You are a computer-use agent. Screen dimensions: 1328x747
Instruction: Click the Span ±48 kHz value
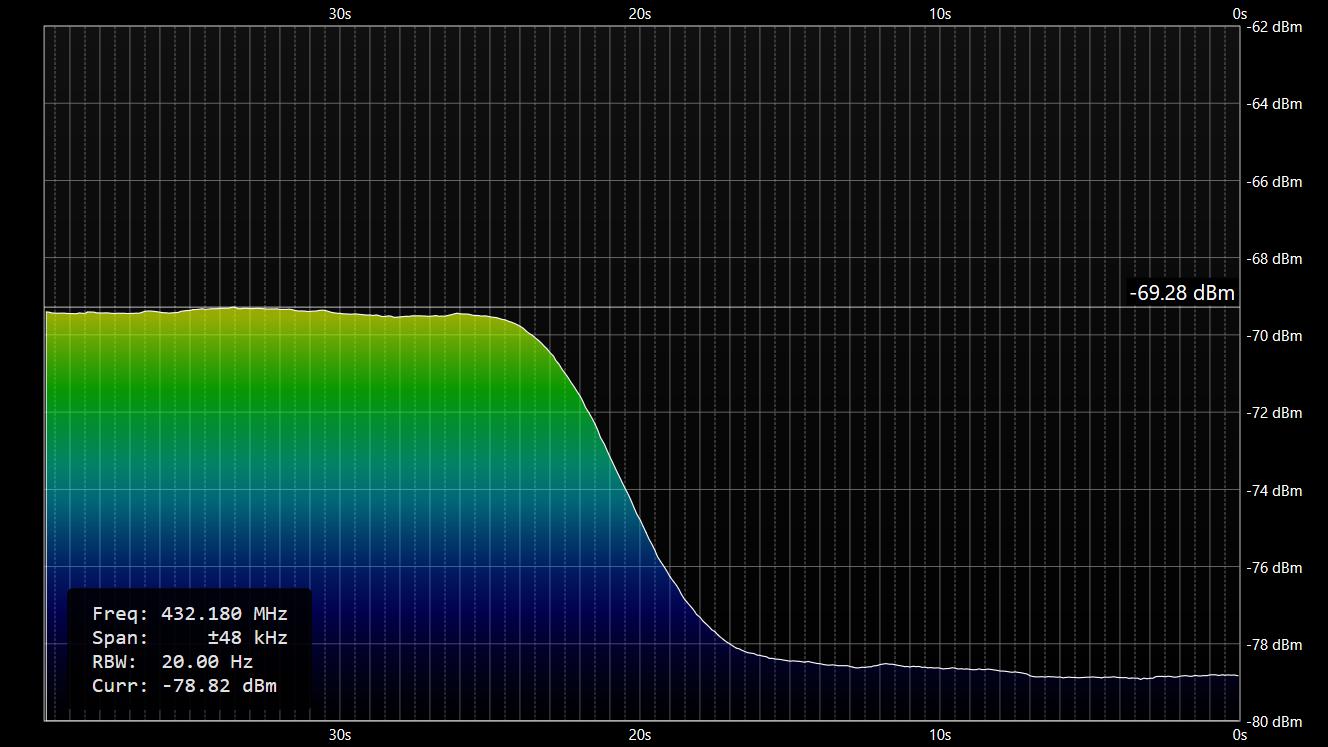[x=249, y=638]
